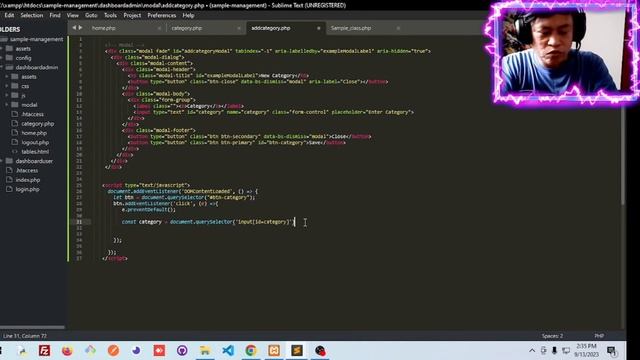Open the Help menu

[x=188, y=15]
